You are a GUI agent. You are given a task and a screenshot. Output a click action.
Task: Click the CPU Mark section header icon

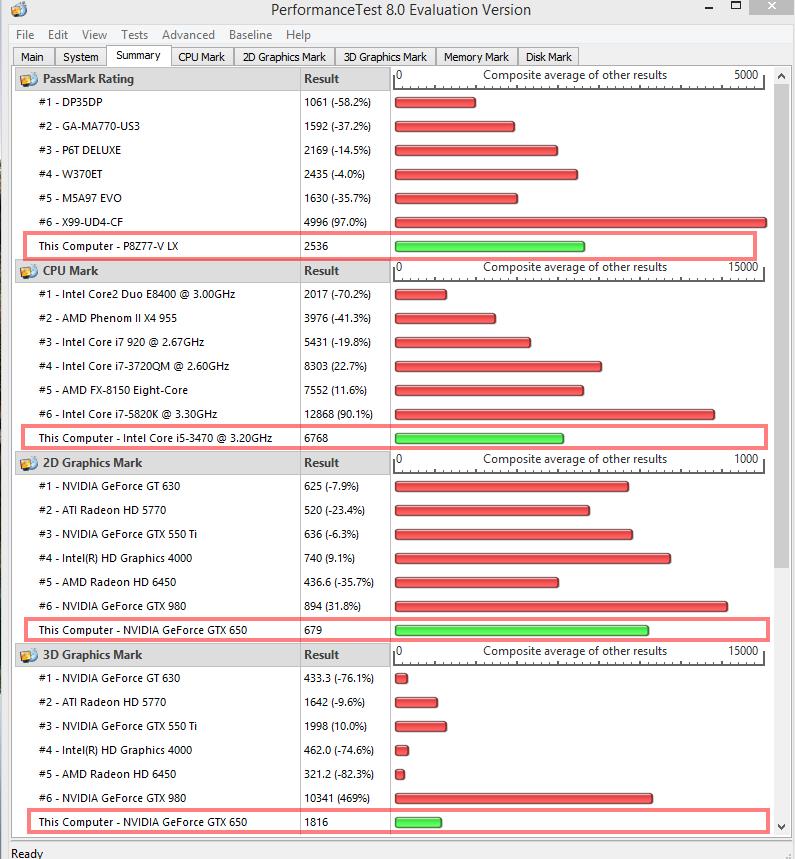coord(28,271)
